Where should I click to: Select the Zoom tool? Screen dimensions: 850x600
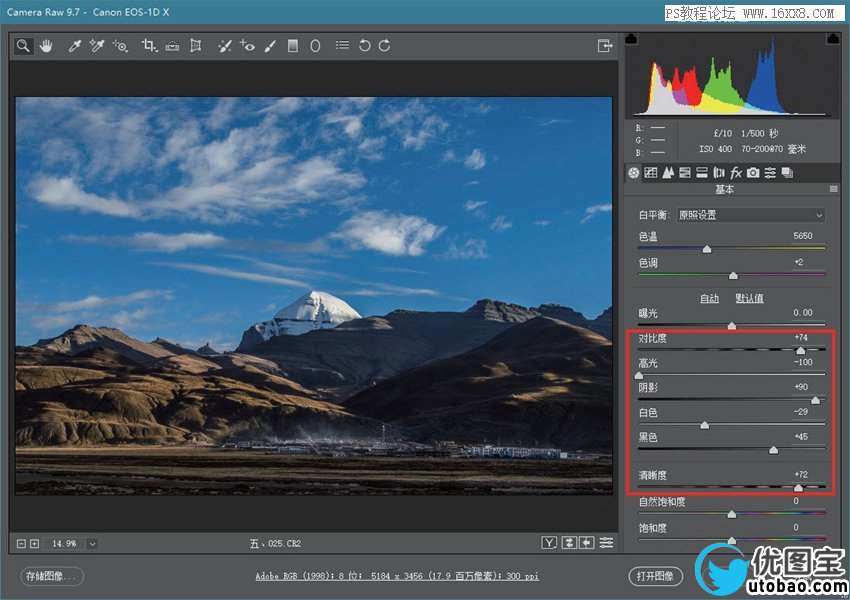coord(23,46)
